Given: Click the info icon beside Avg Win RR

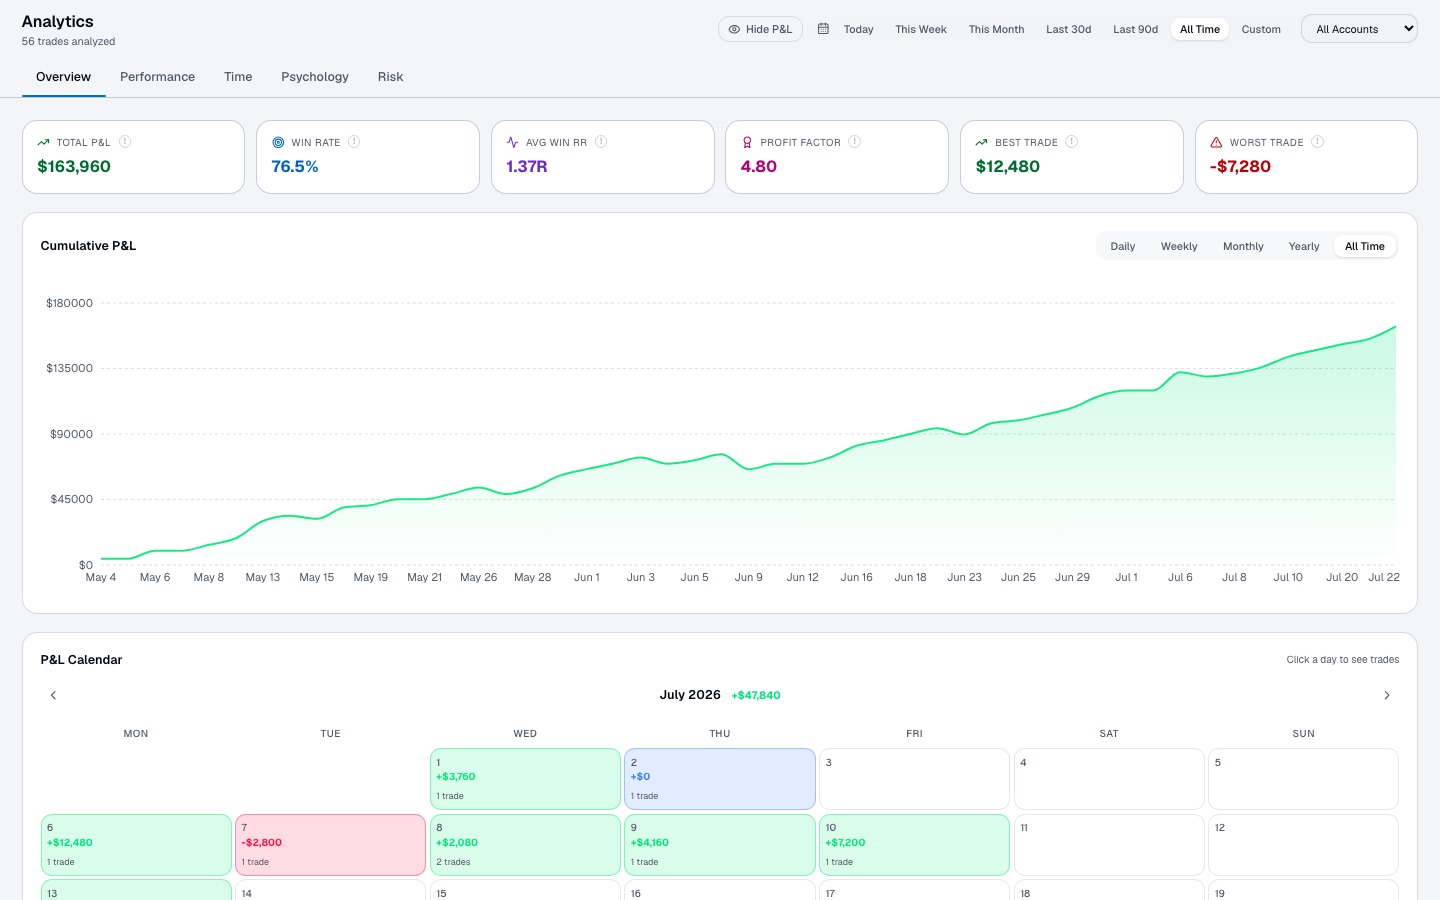Looking at the screenshot, I should click(601, 142).
